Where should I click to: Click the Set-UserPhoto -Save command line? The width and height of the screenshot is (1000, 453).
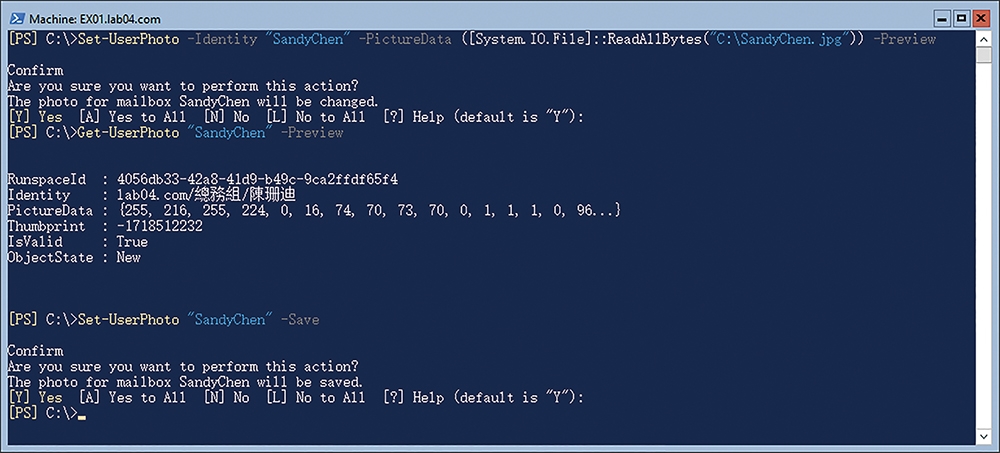[164, 320]
